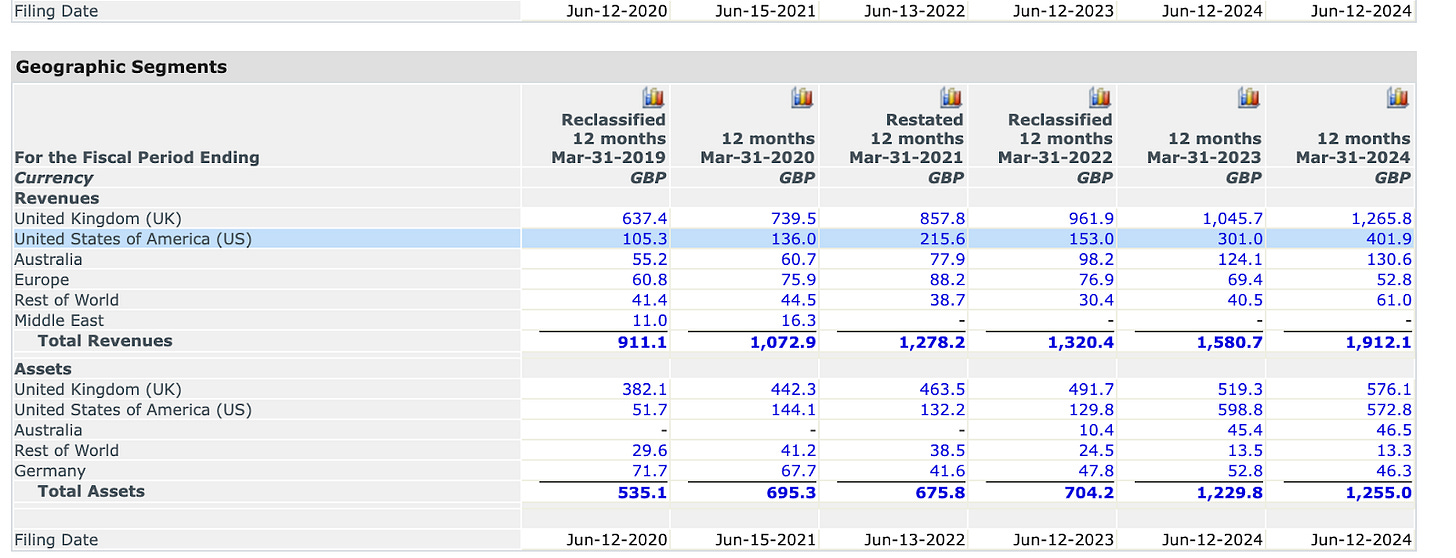Image resolution: width=1456 pixels, height=558 pixels.
Task: Open chart icon above Mar-31-2022 column
Action: (x=1100, y=97)
